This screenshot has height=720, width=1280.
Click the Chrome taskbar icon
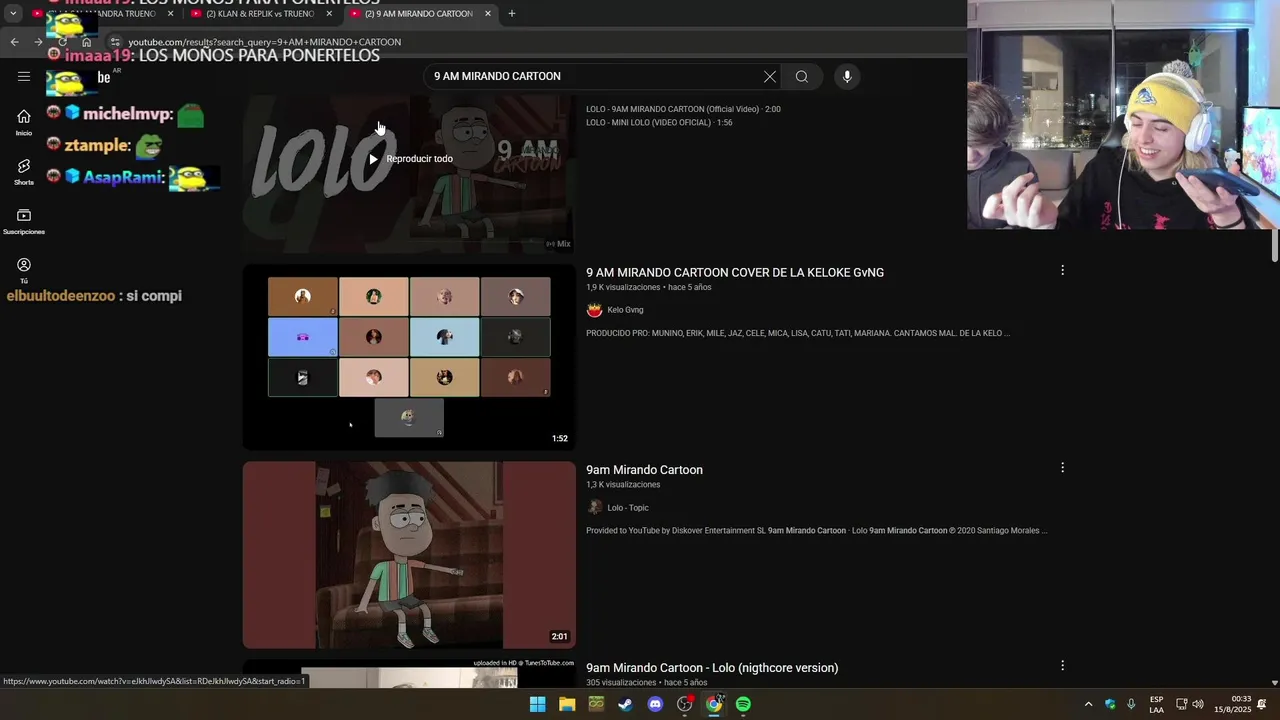tap(714, 704)
